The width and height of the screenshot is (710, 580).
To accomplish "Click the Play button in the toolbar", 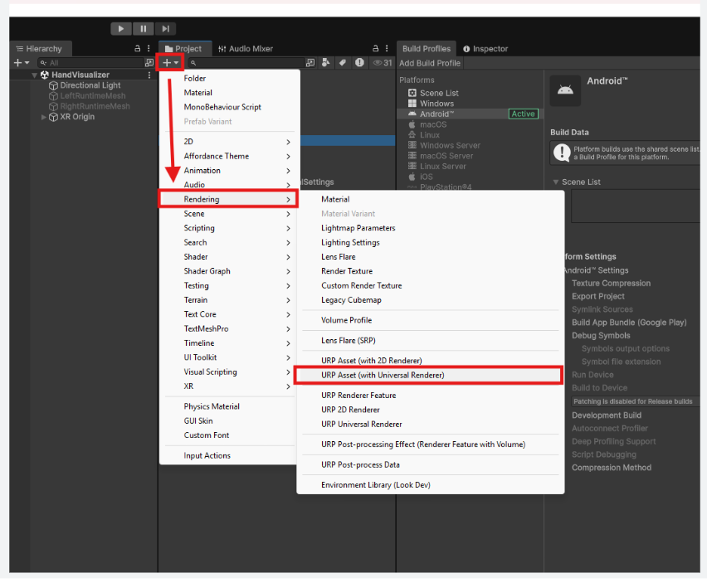I will point(121,29).
